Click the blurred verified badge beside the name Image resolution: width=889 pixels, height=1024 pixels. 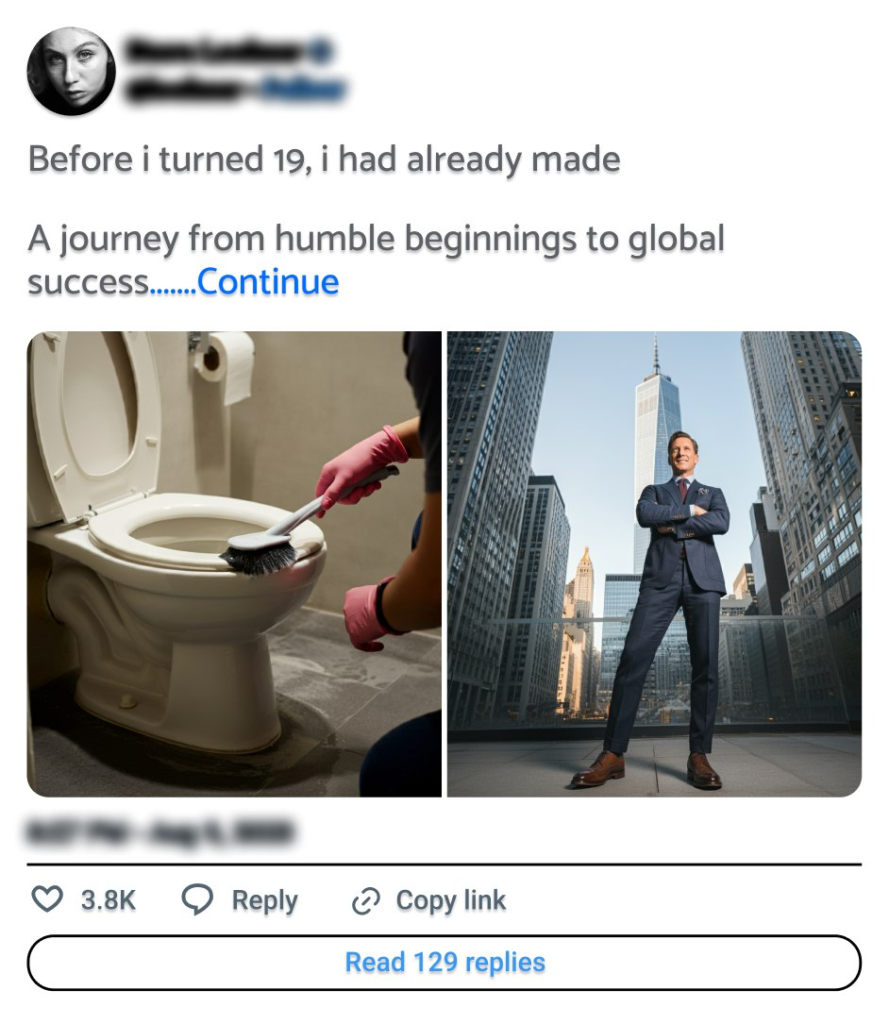pos(322,51)
